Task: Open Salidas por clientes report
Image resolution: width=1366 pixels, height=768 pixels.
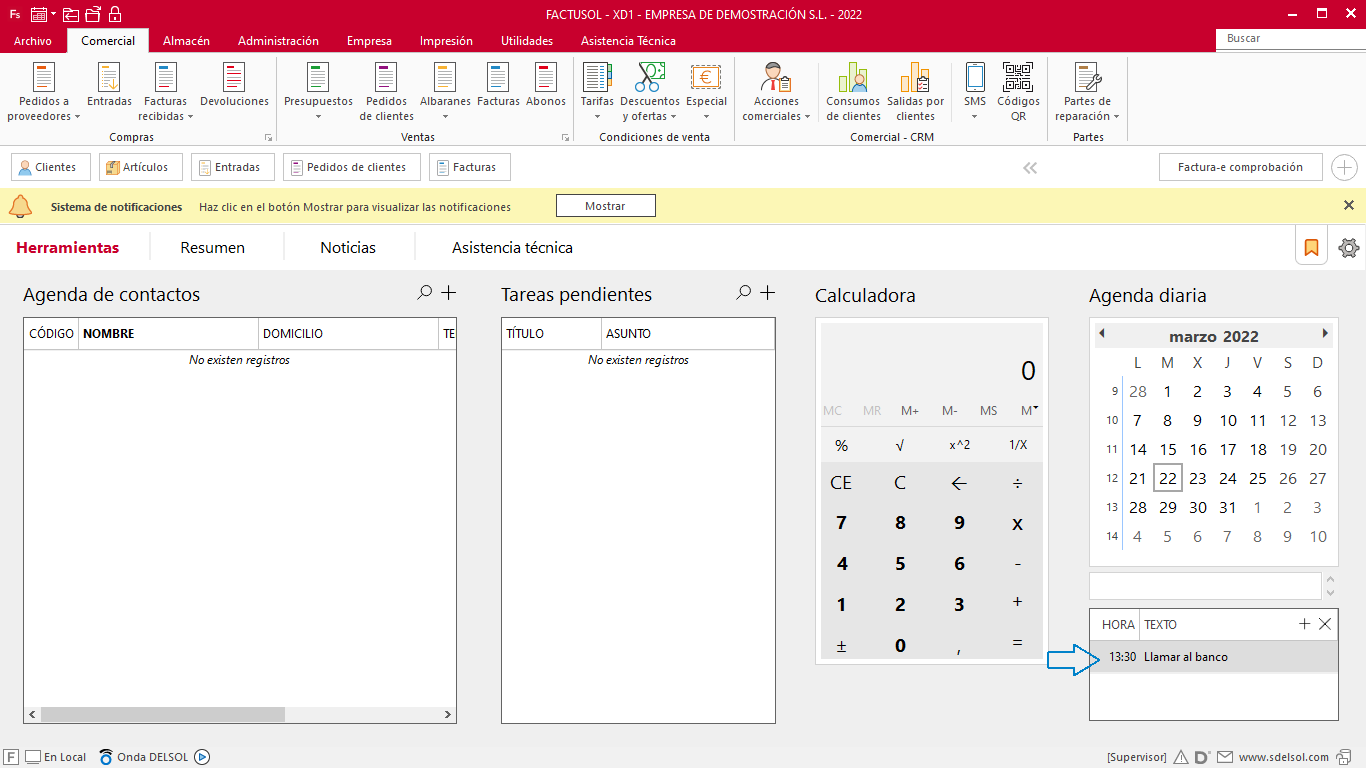Action: click(915, 91)
